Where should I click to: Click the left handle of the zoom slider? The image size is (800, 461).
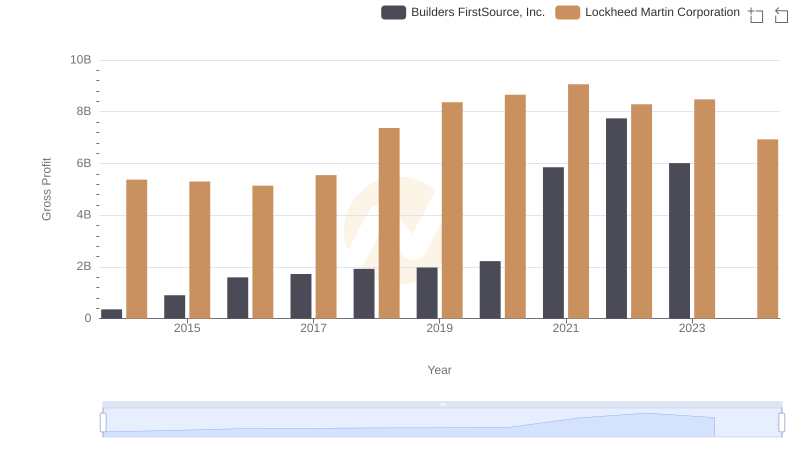[103, 422]
